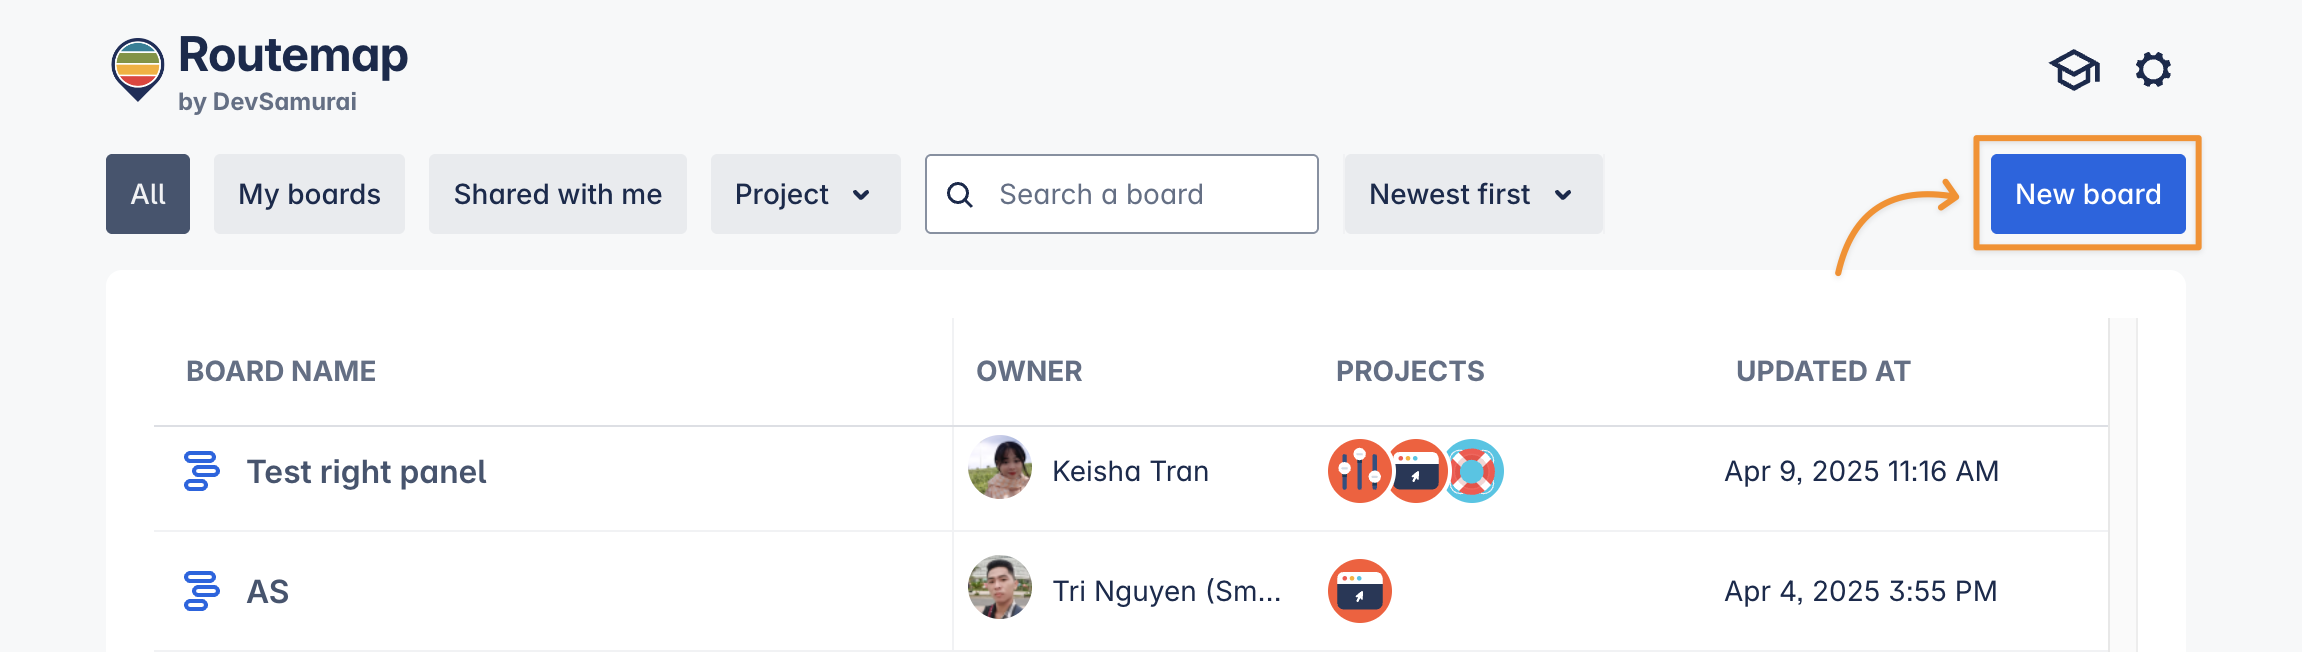Click the magnifier icon in search box
Viewport: 2302px width, 652px height.
point(960,195)
